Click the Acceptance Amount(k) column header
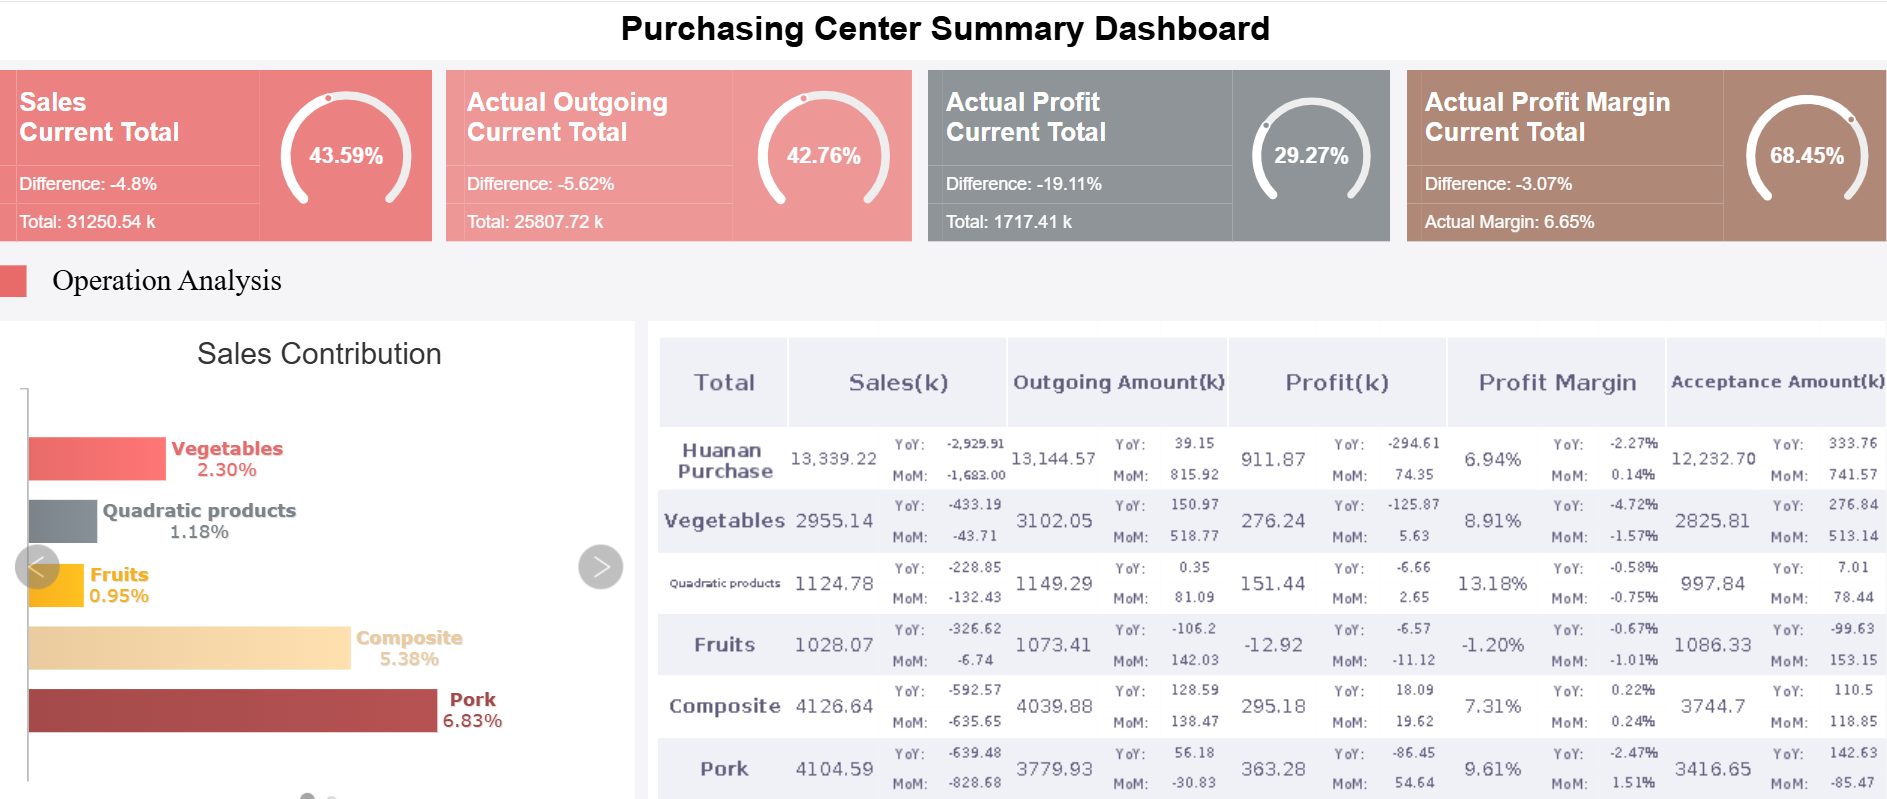The width and height of the screenshot is (1887, 799). [x=1777, y=382]
